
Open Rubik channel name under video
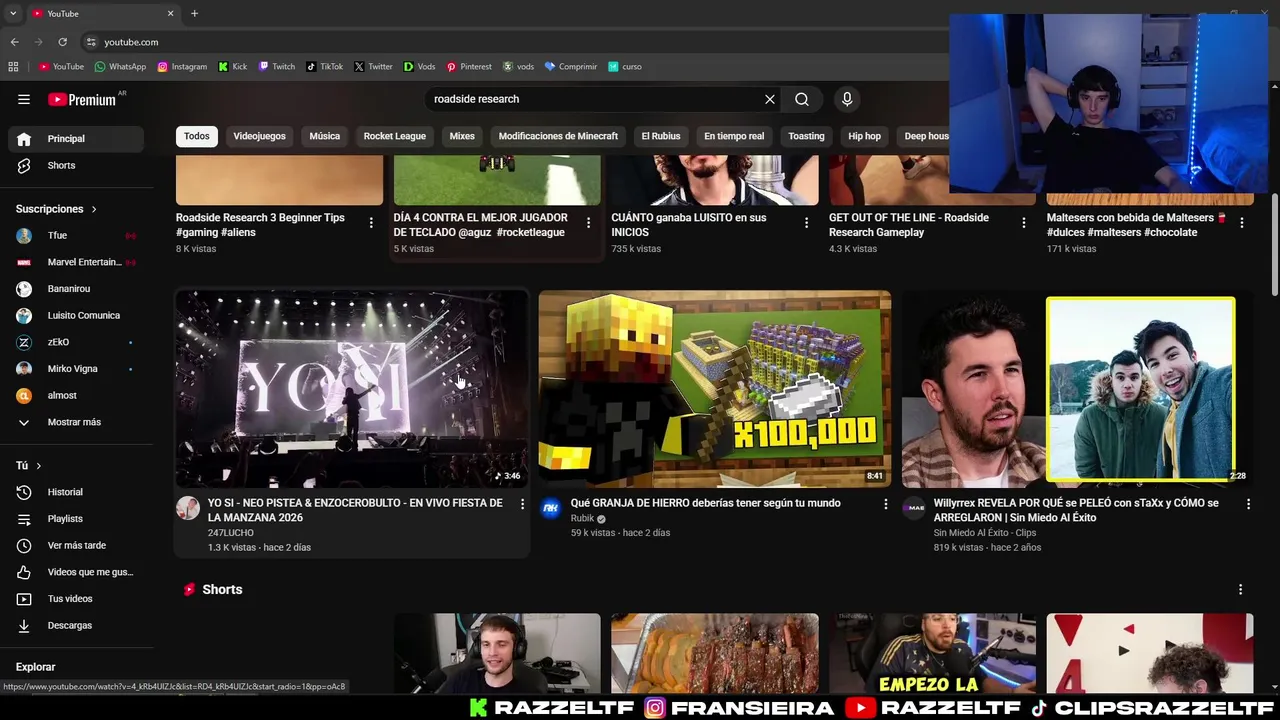[582, 519]
